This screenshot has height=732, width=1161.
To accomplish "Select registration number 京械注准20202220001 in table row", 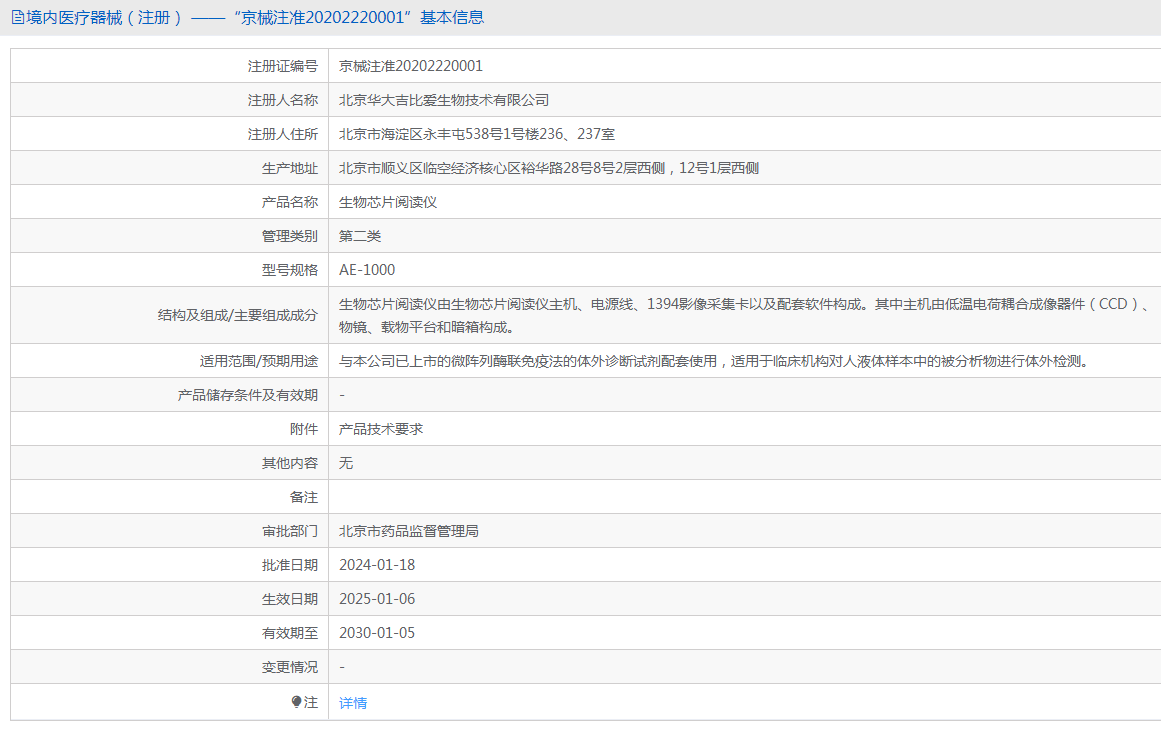I will pos(410,66).
